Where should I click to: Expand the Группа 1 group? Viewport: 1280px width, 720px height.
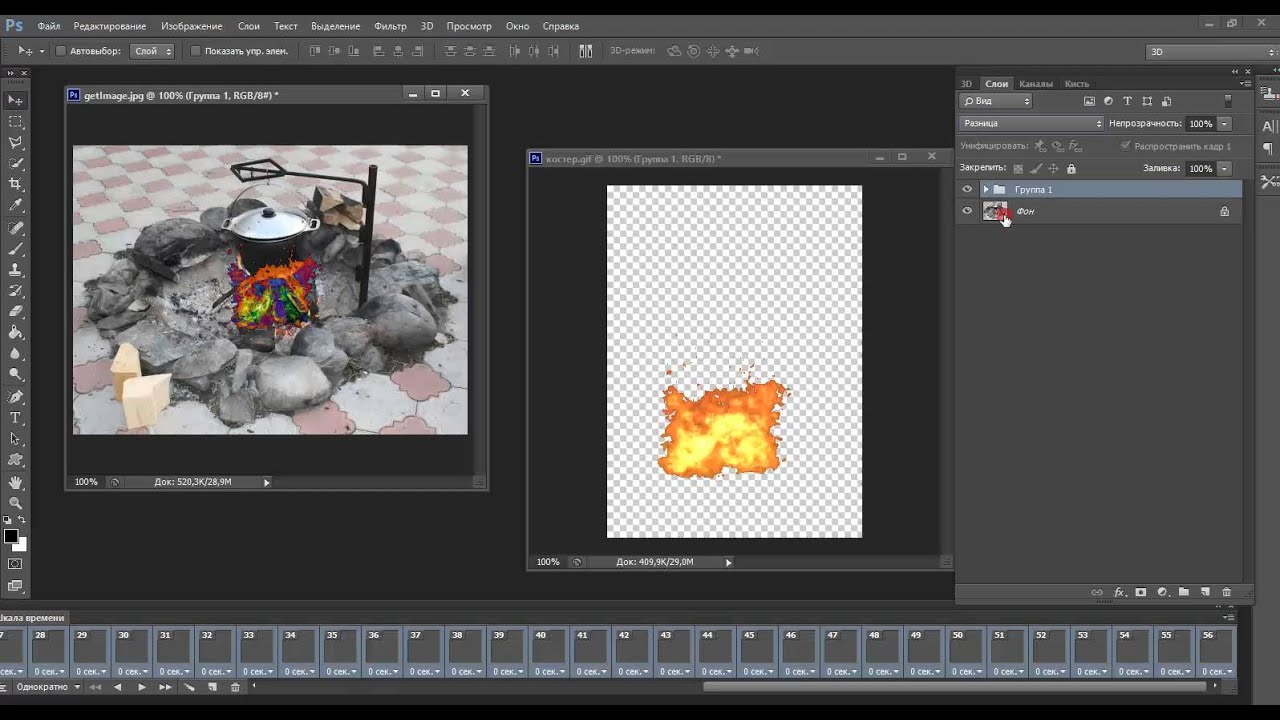pos(986,189)
